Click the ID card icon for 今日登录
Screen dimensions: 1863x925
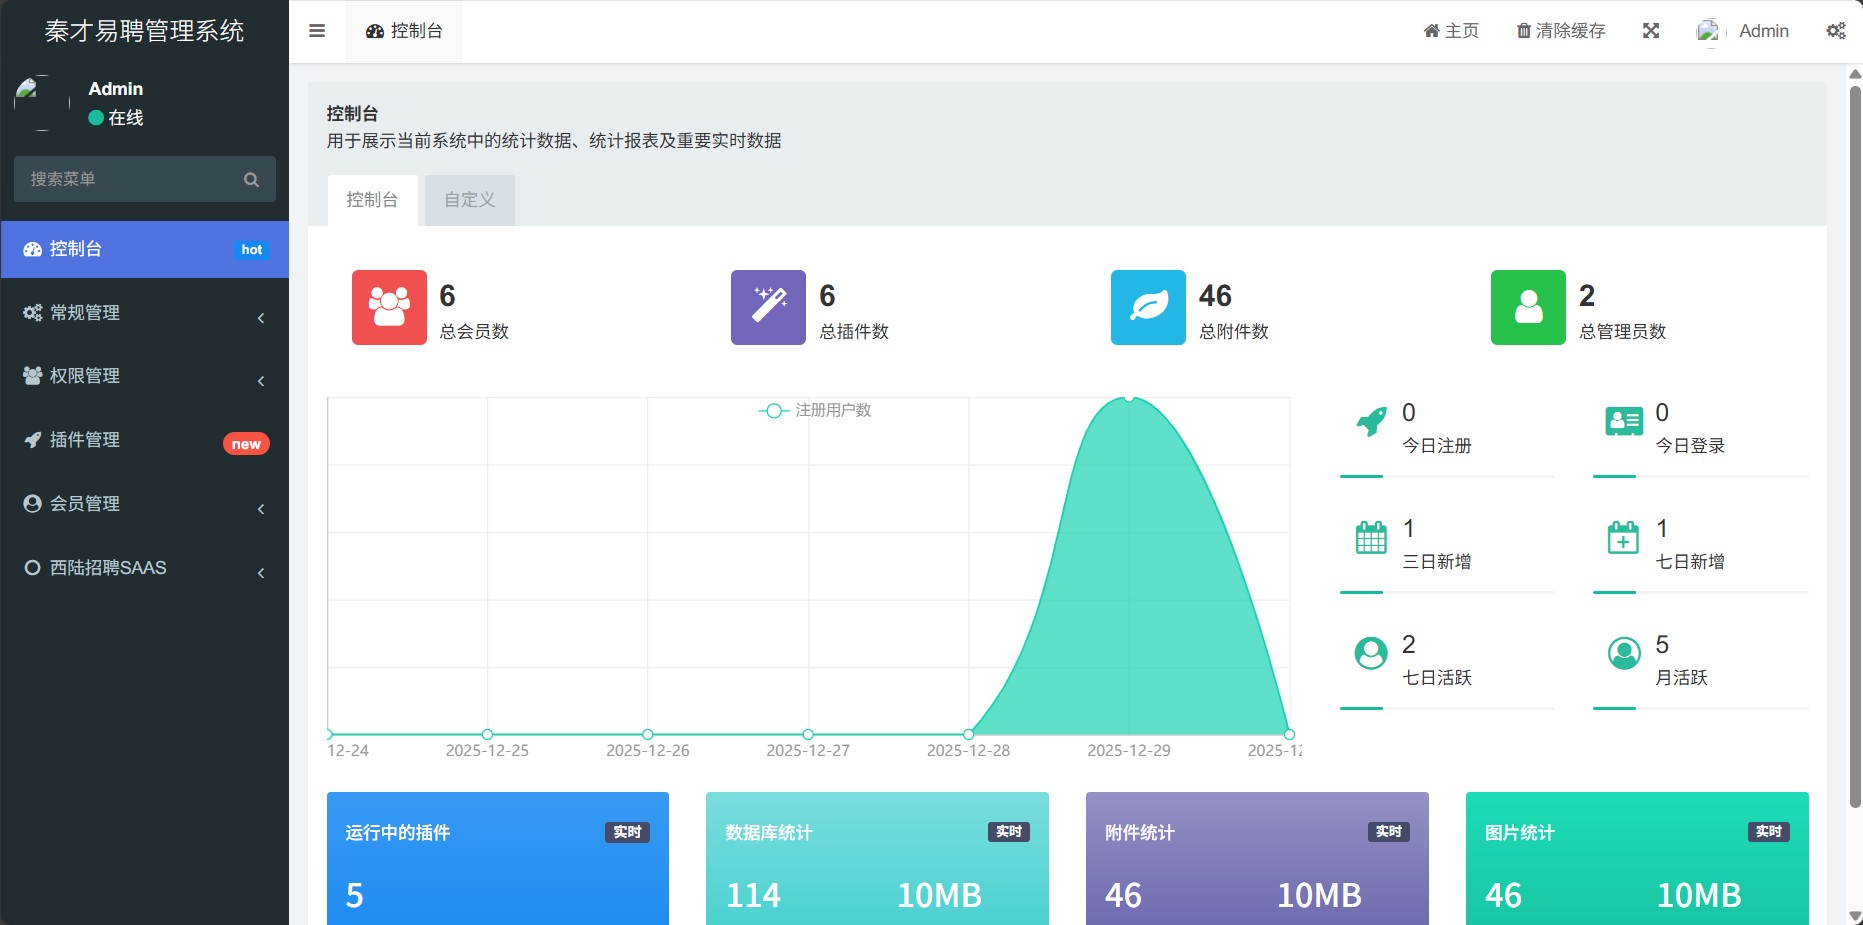coord(1624,421)
